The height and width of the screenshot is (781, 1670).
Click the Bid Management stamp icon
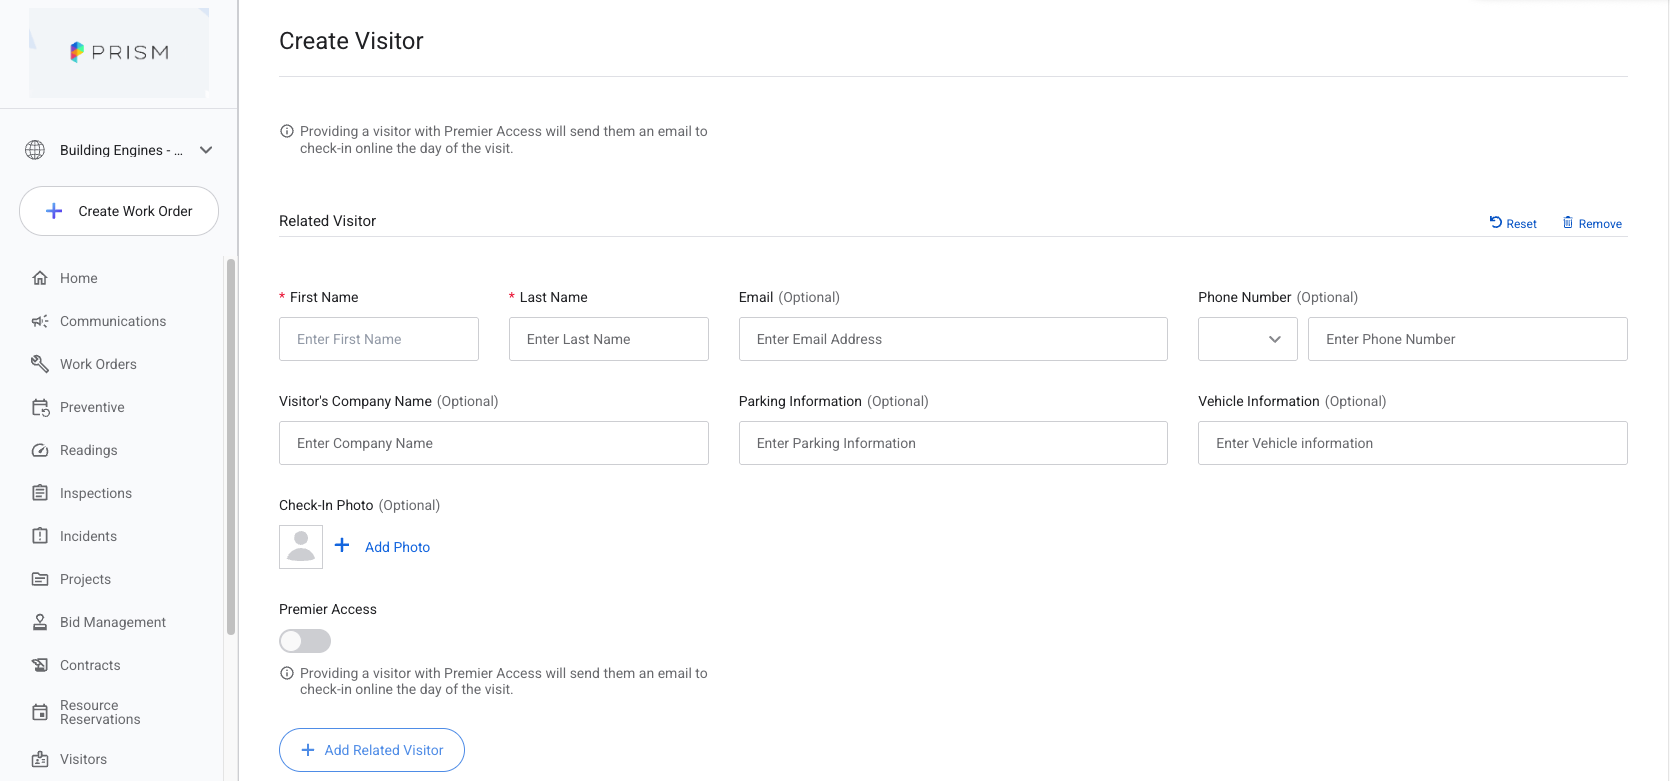click(40, 622)
